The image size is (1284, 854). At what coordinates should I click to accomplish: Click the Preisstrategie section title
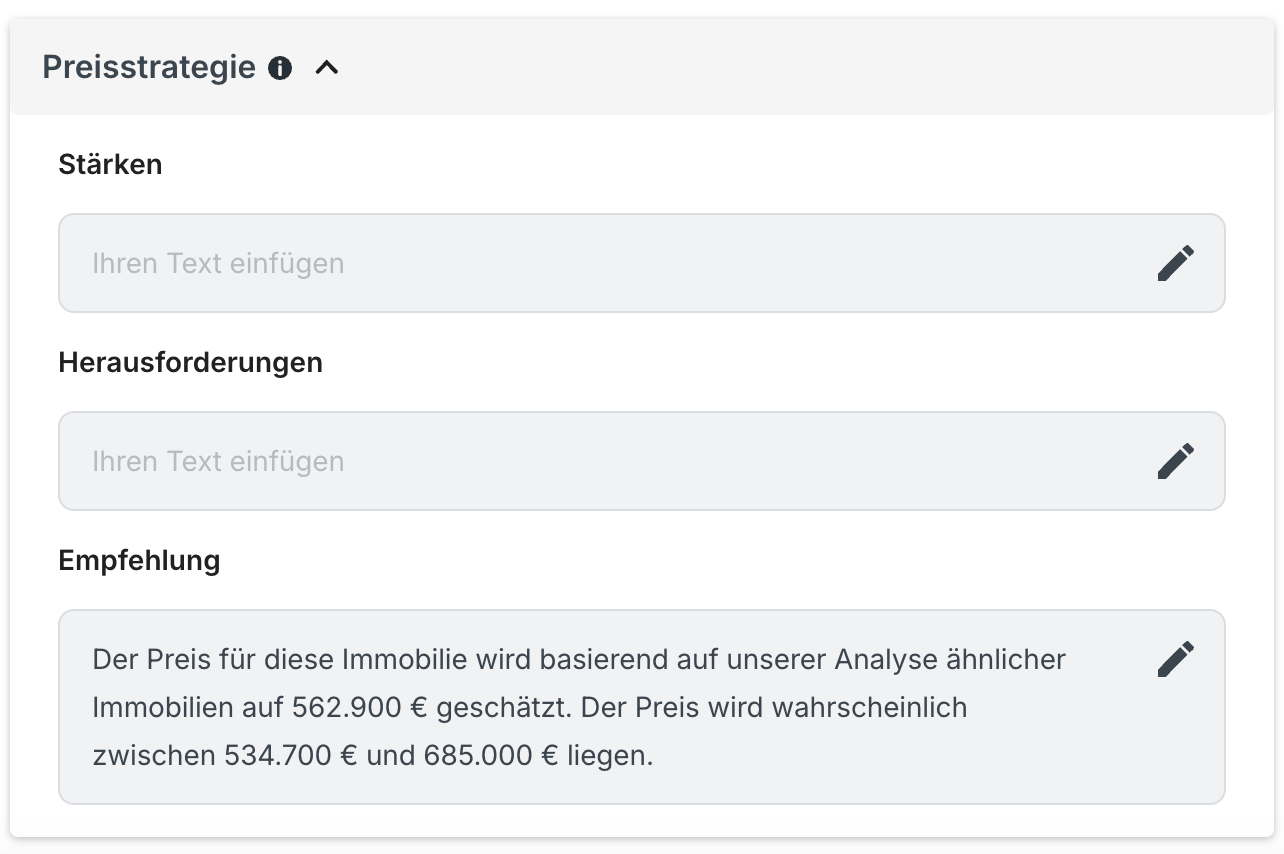[149, 68]
